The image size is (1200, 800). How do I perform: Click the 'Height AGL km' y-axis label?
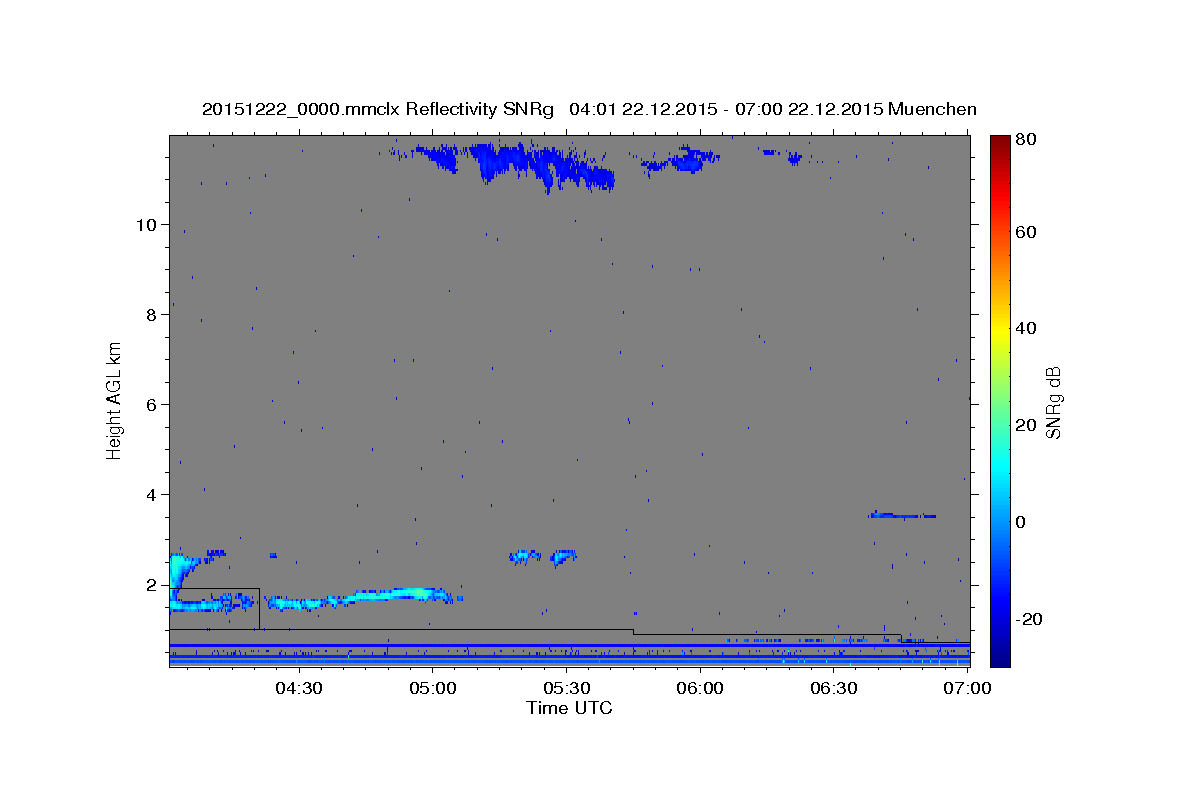point(115,401)
